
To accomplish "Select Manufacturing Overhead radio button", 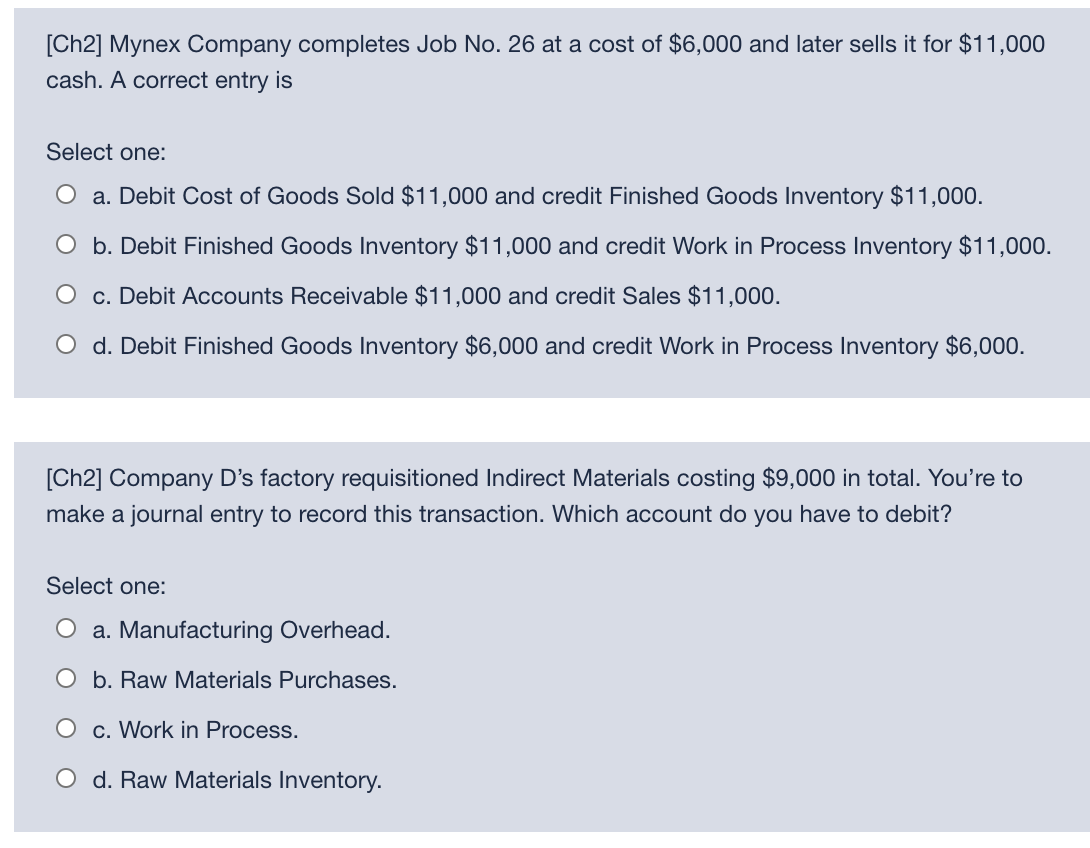I will point(66,628).
